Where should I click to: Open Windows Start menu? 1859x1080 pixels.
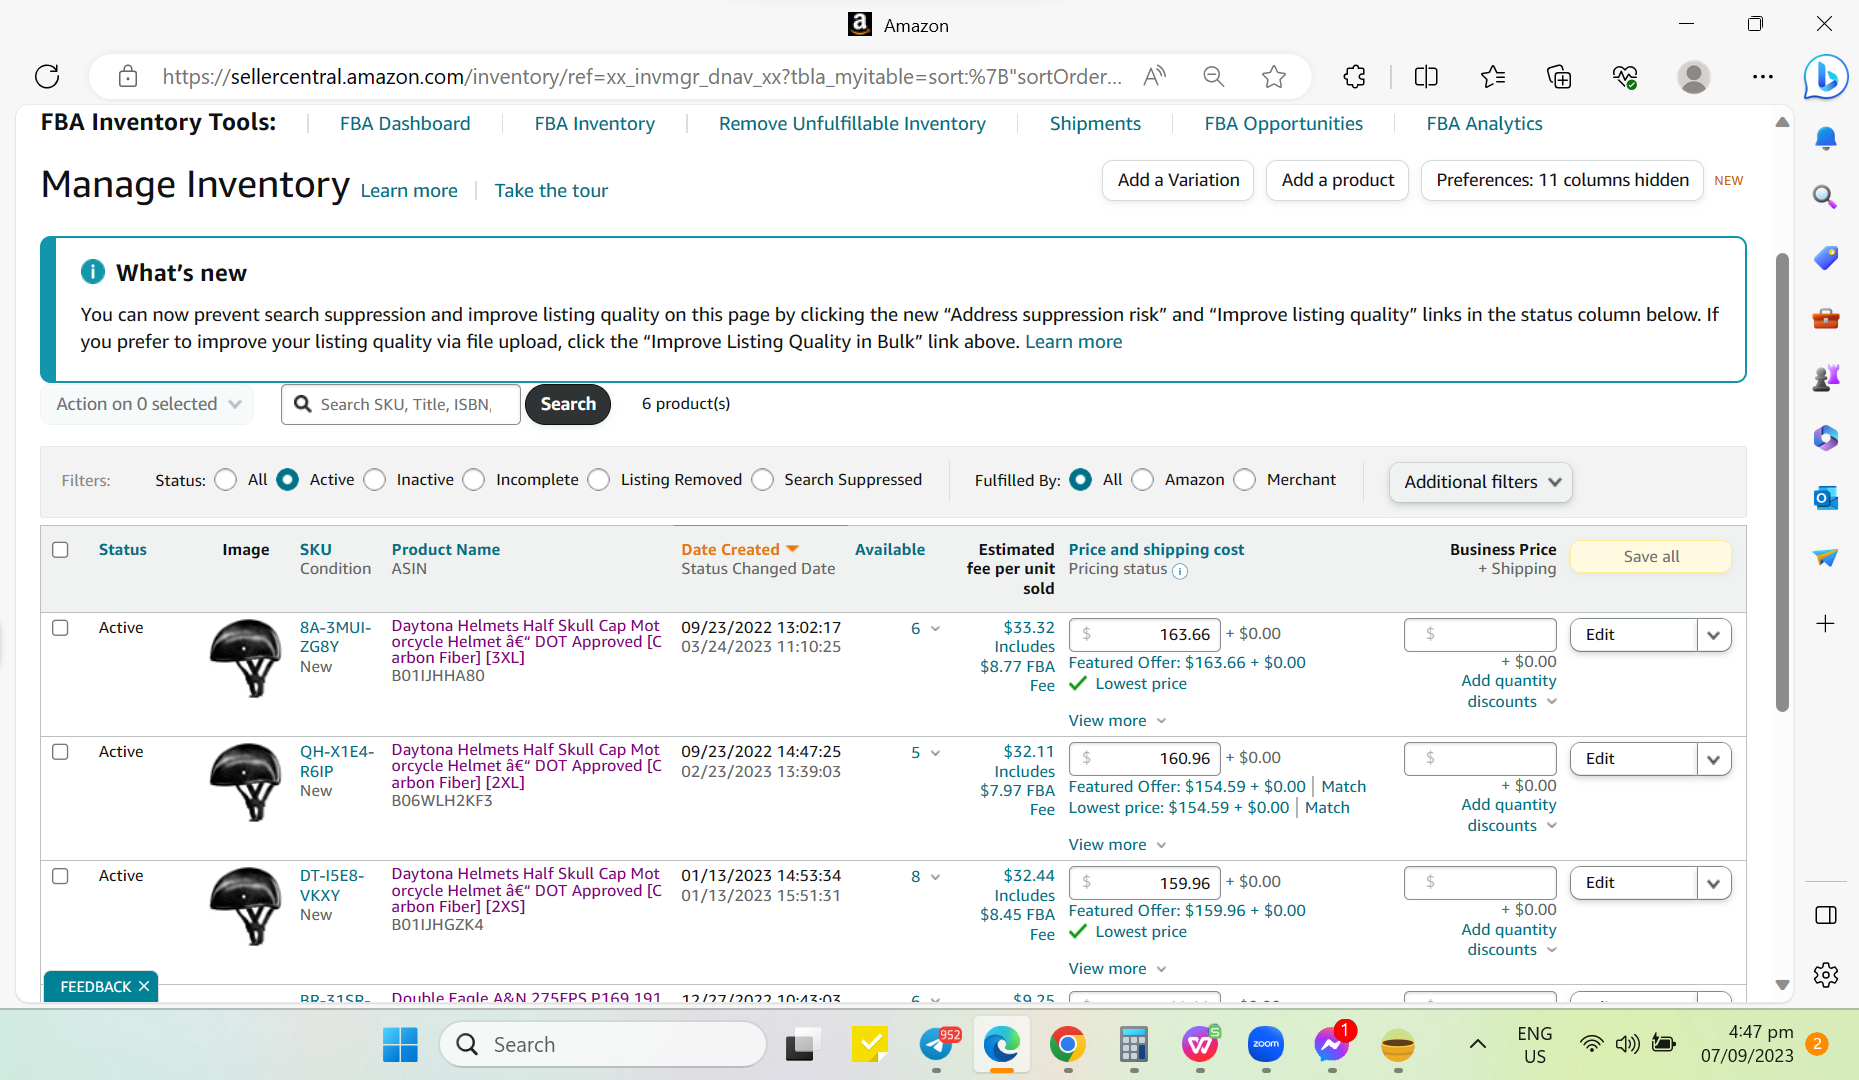[400, 1045]
